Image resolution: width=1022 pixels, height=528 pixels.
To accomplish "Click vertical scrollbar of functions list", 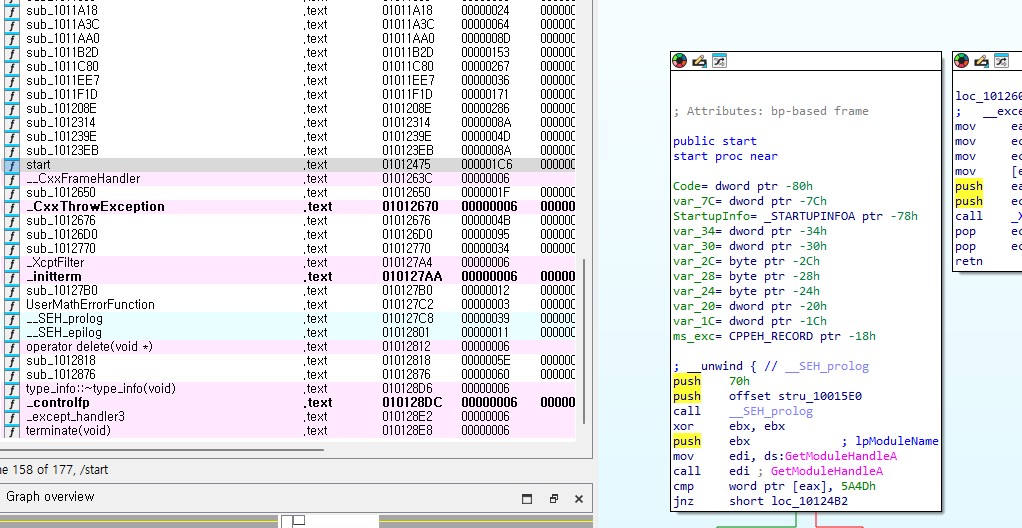I will click(584, 342).
